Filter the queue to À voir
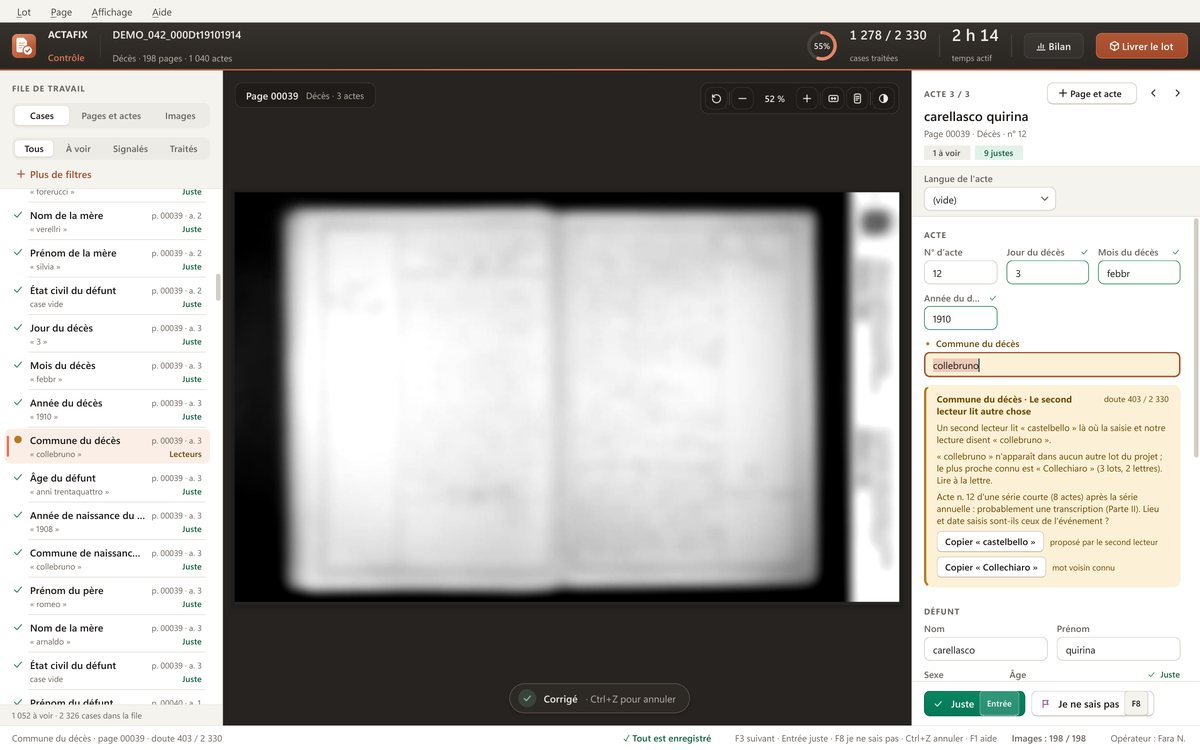 pyautogui.click(x=78, y=149)
